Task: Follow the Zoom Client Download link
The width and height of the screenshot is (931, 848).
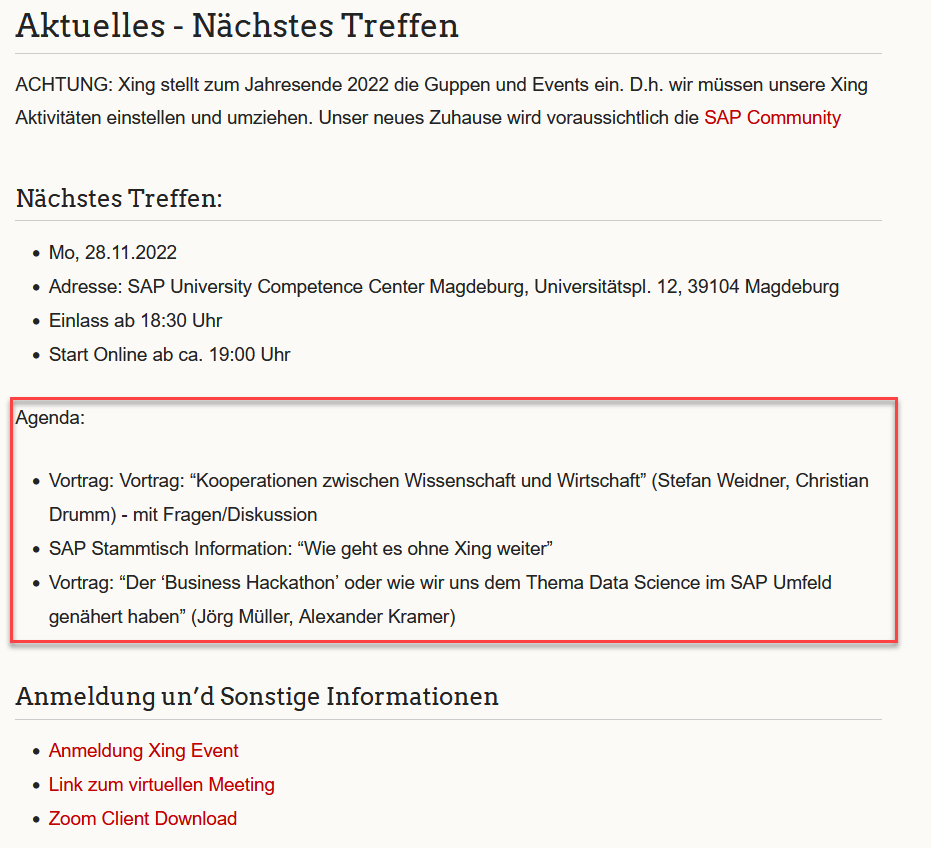Action: 143,819
